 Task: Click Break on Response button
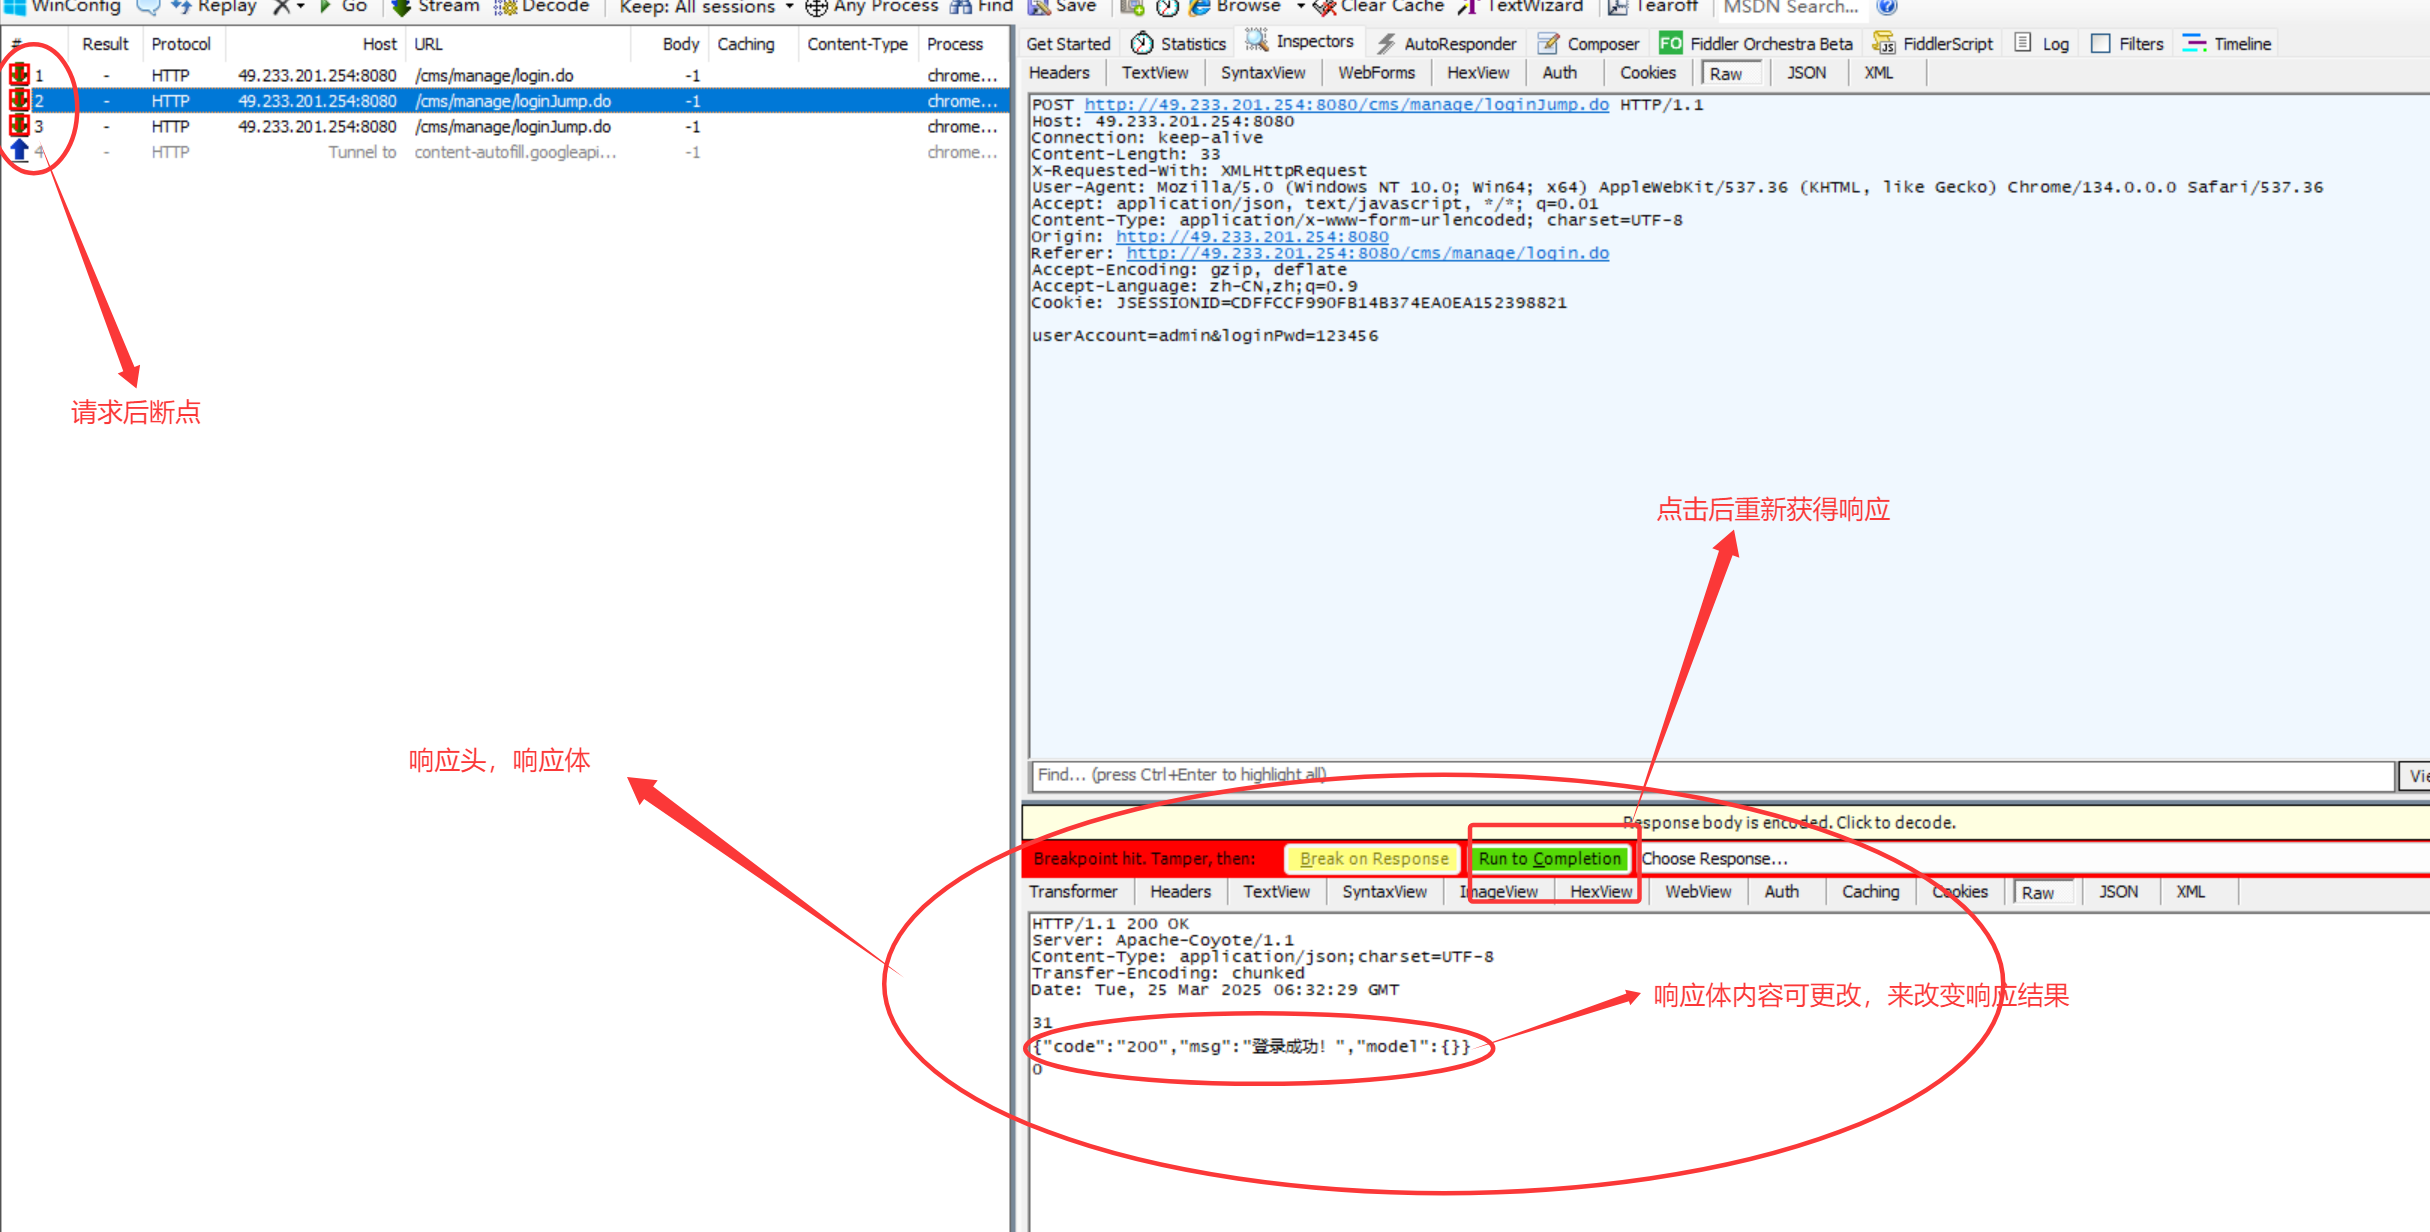(1374, 859)
